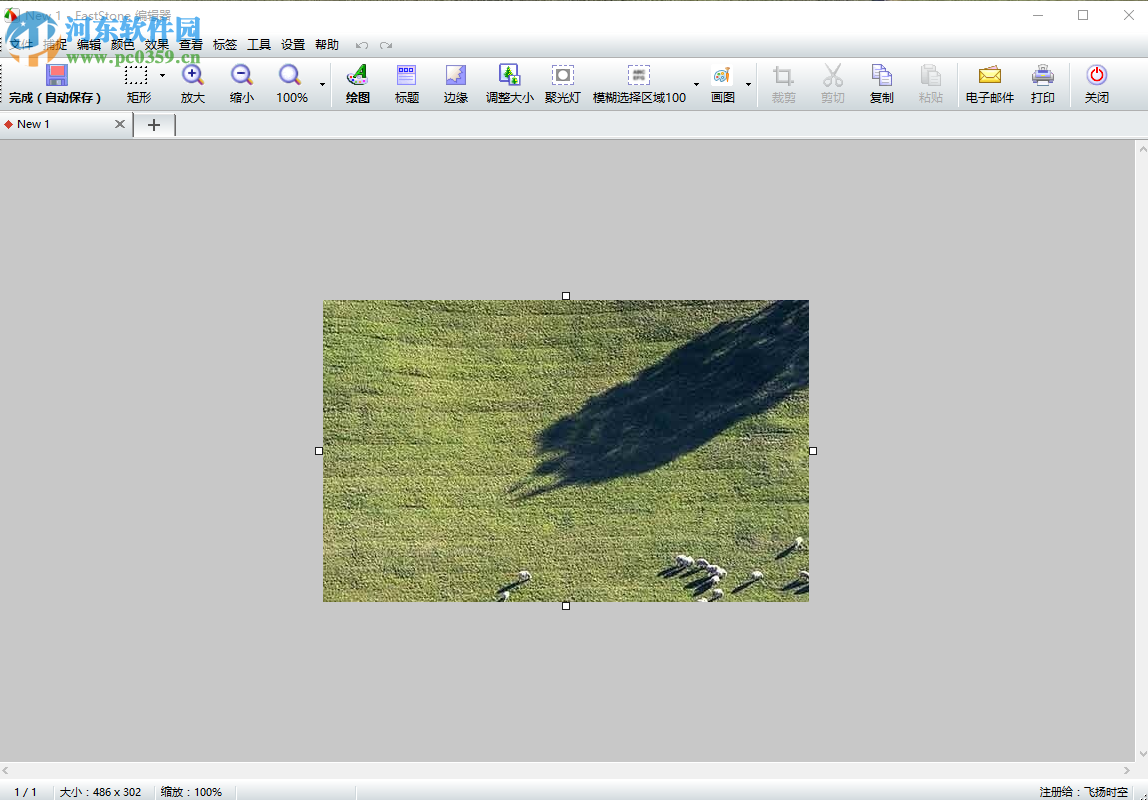
Task: Click the 缩小 zoom out icon
Action: (x=241, y=76)
